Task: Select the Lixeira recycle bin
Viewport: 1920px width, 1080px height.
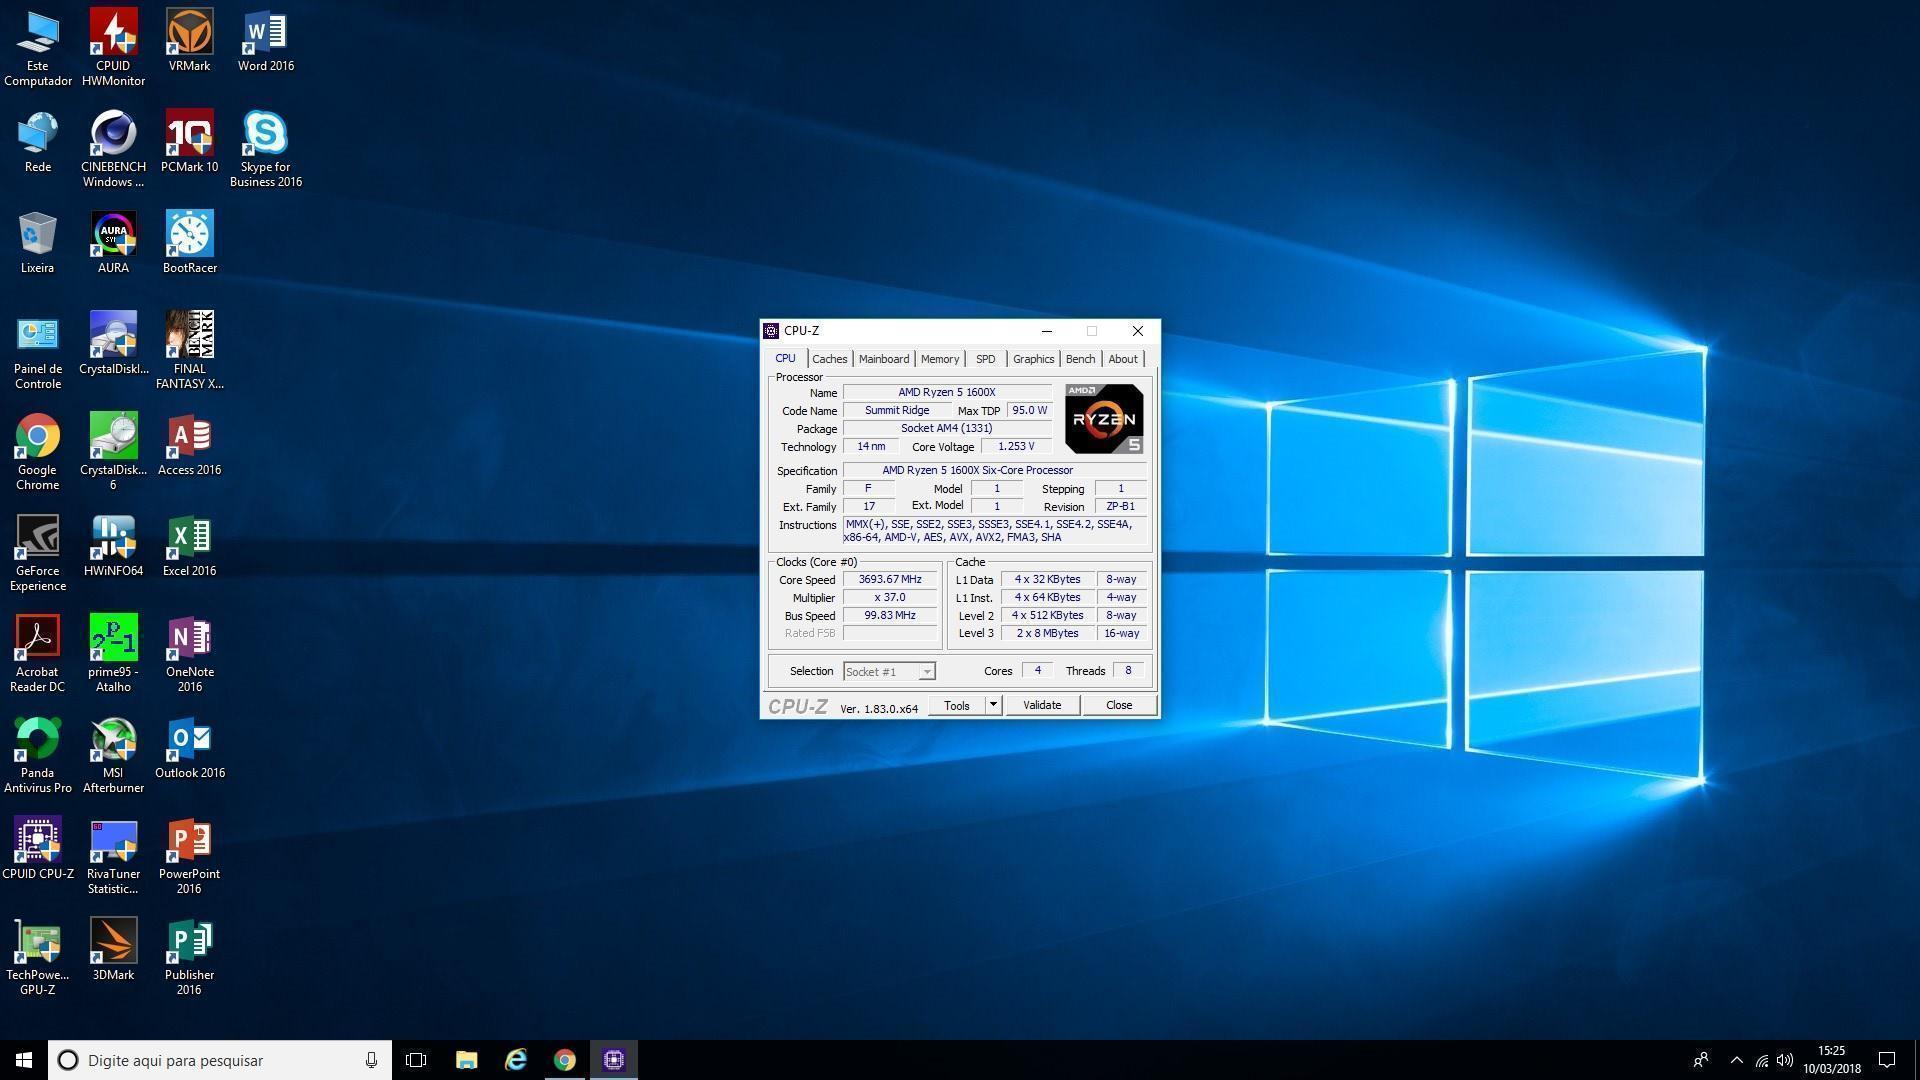Action: (38, 242)
